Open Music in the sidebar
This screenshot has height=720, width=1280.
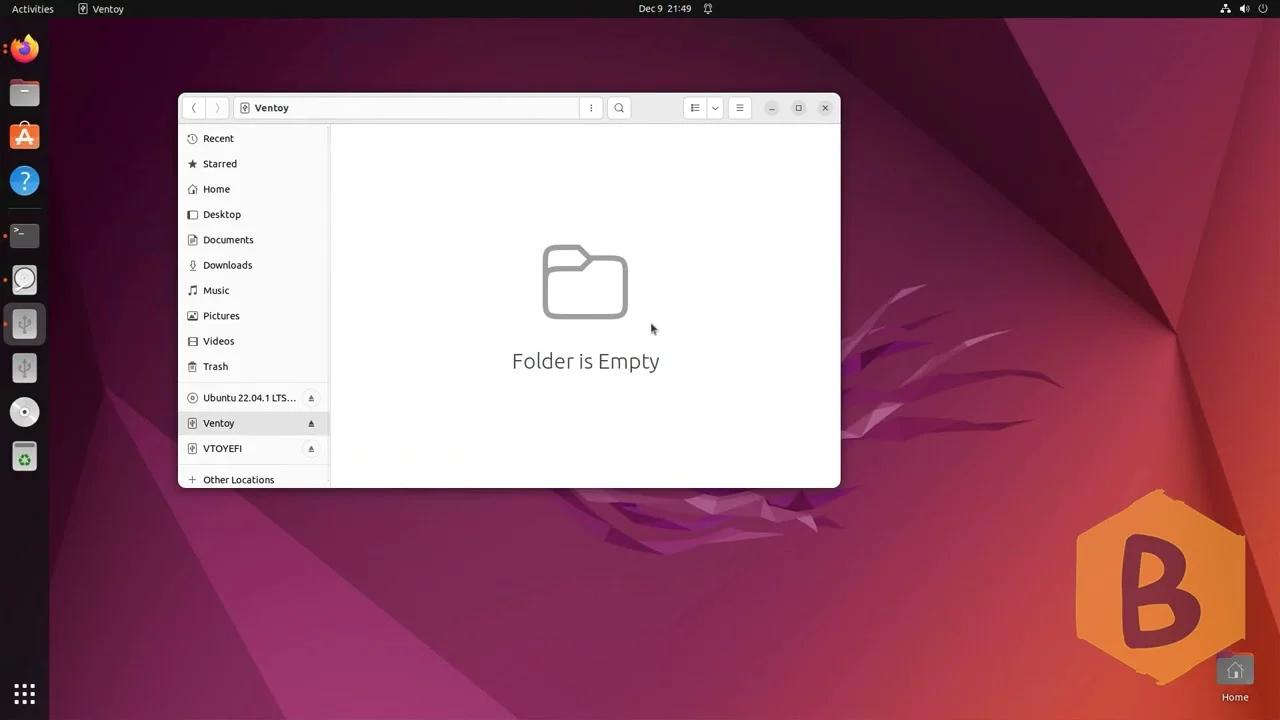[254, 291]
